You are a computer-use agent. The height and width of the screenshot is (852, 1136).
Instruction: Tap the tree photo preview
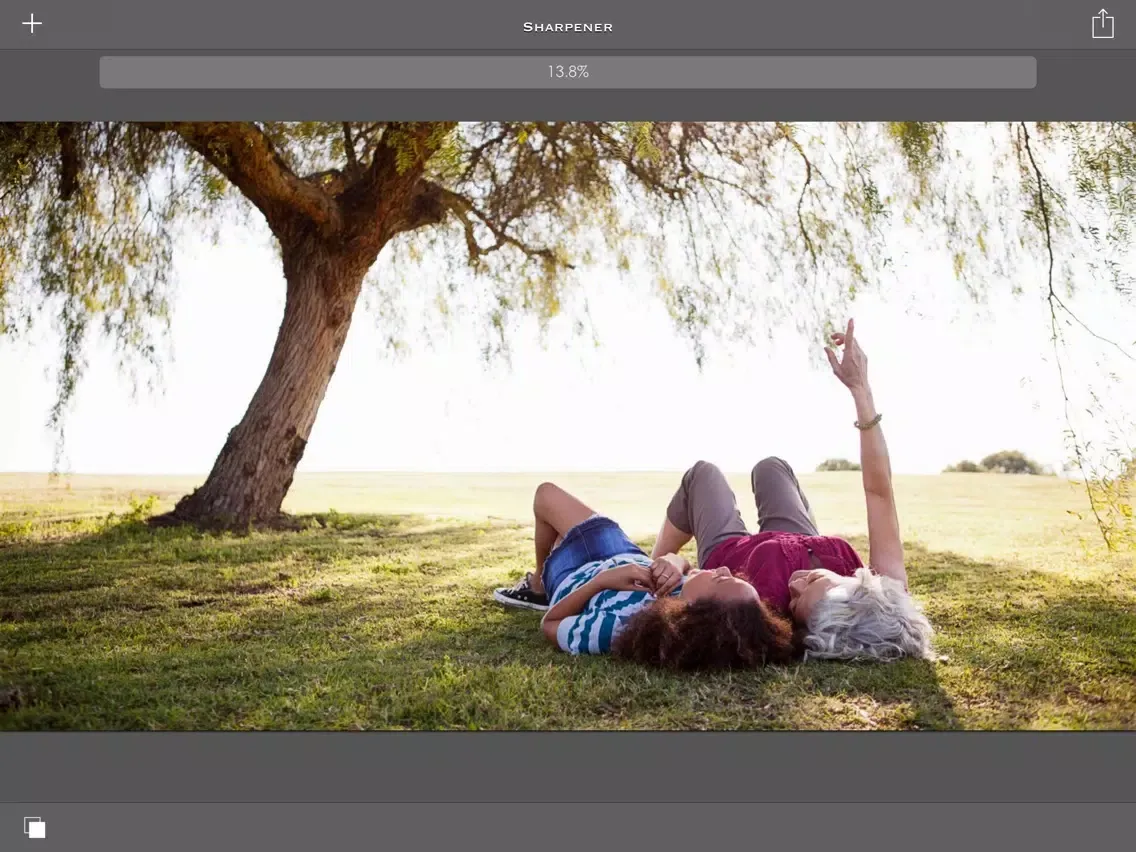point(568,426)
